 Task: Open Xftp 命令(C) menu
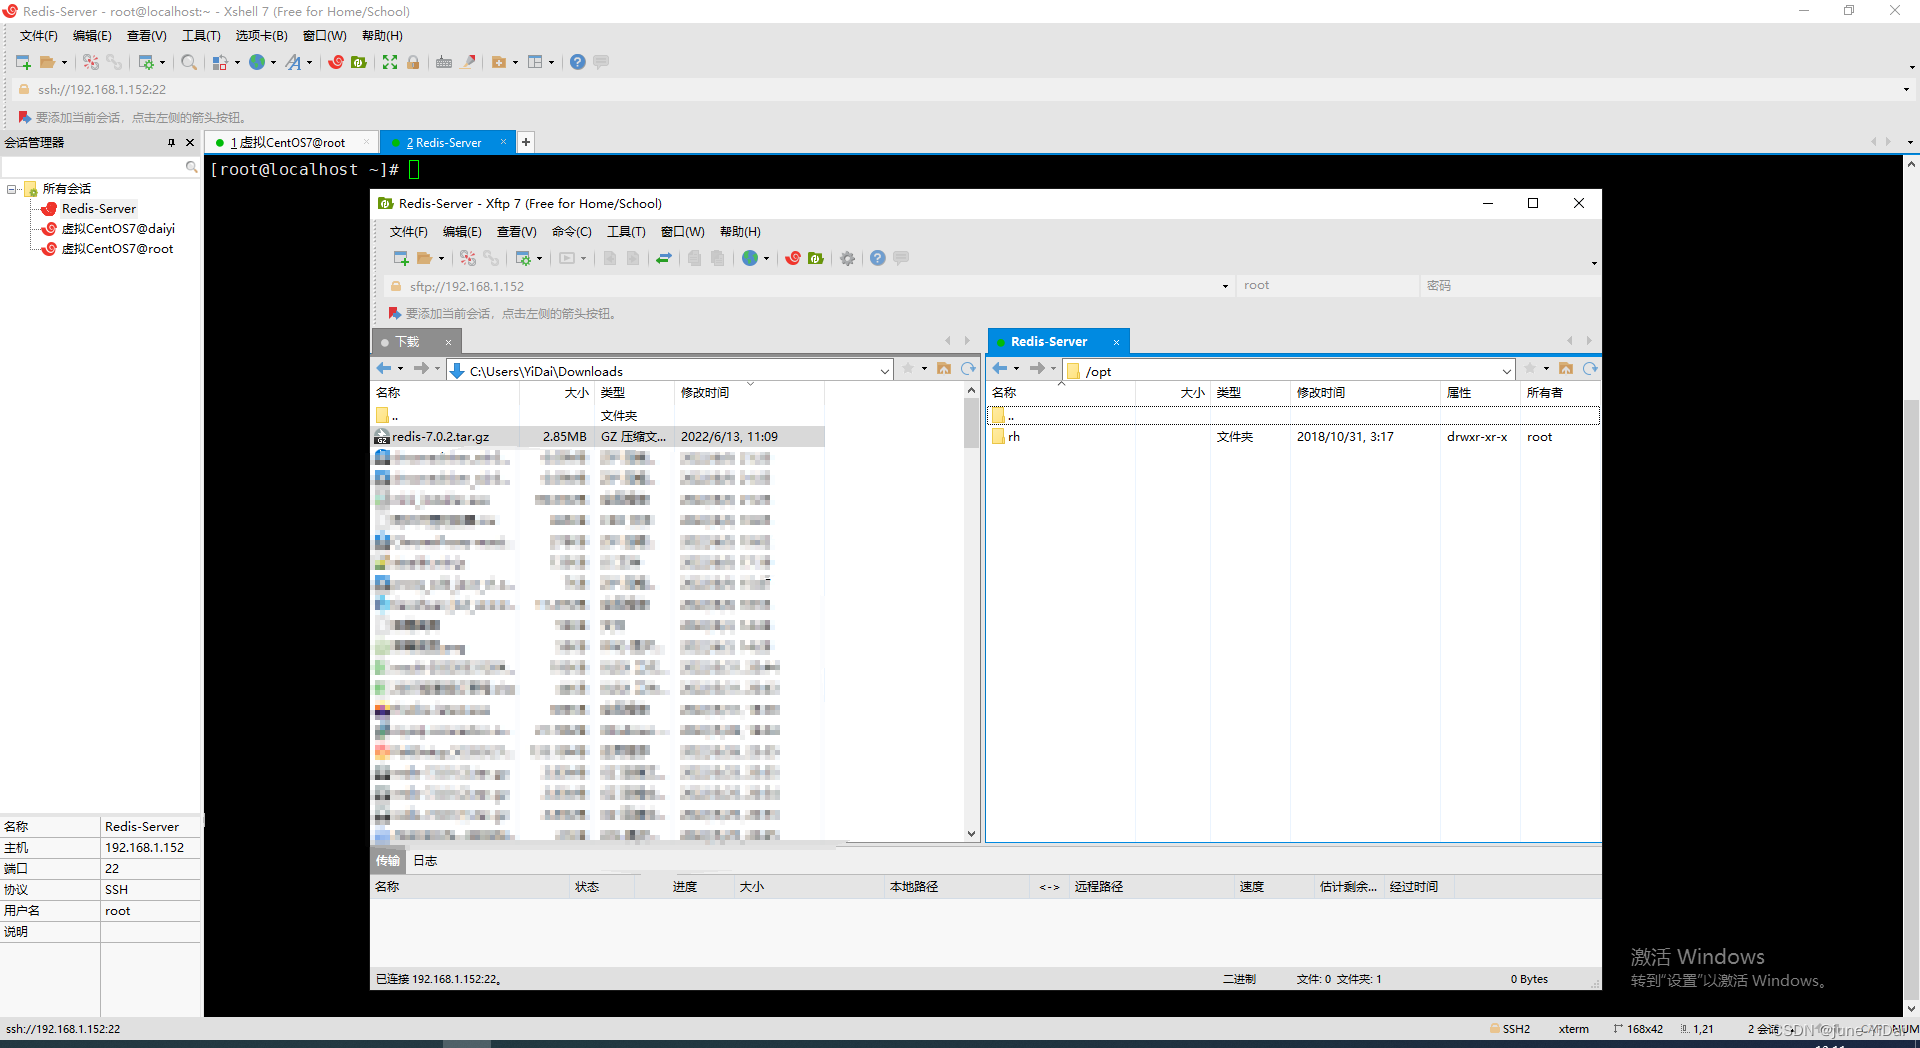tap(572, 232)
